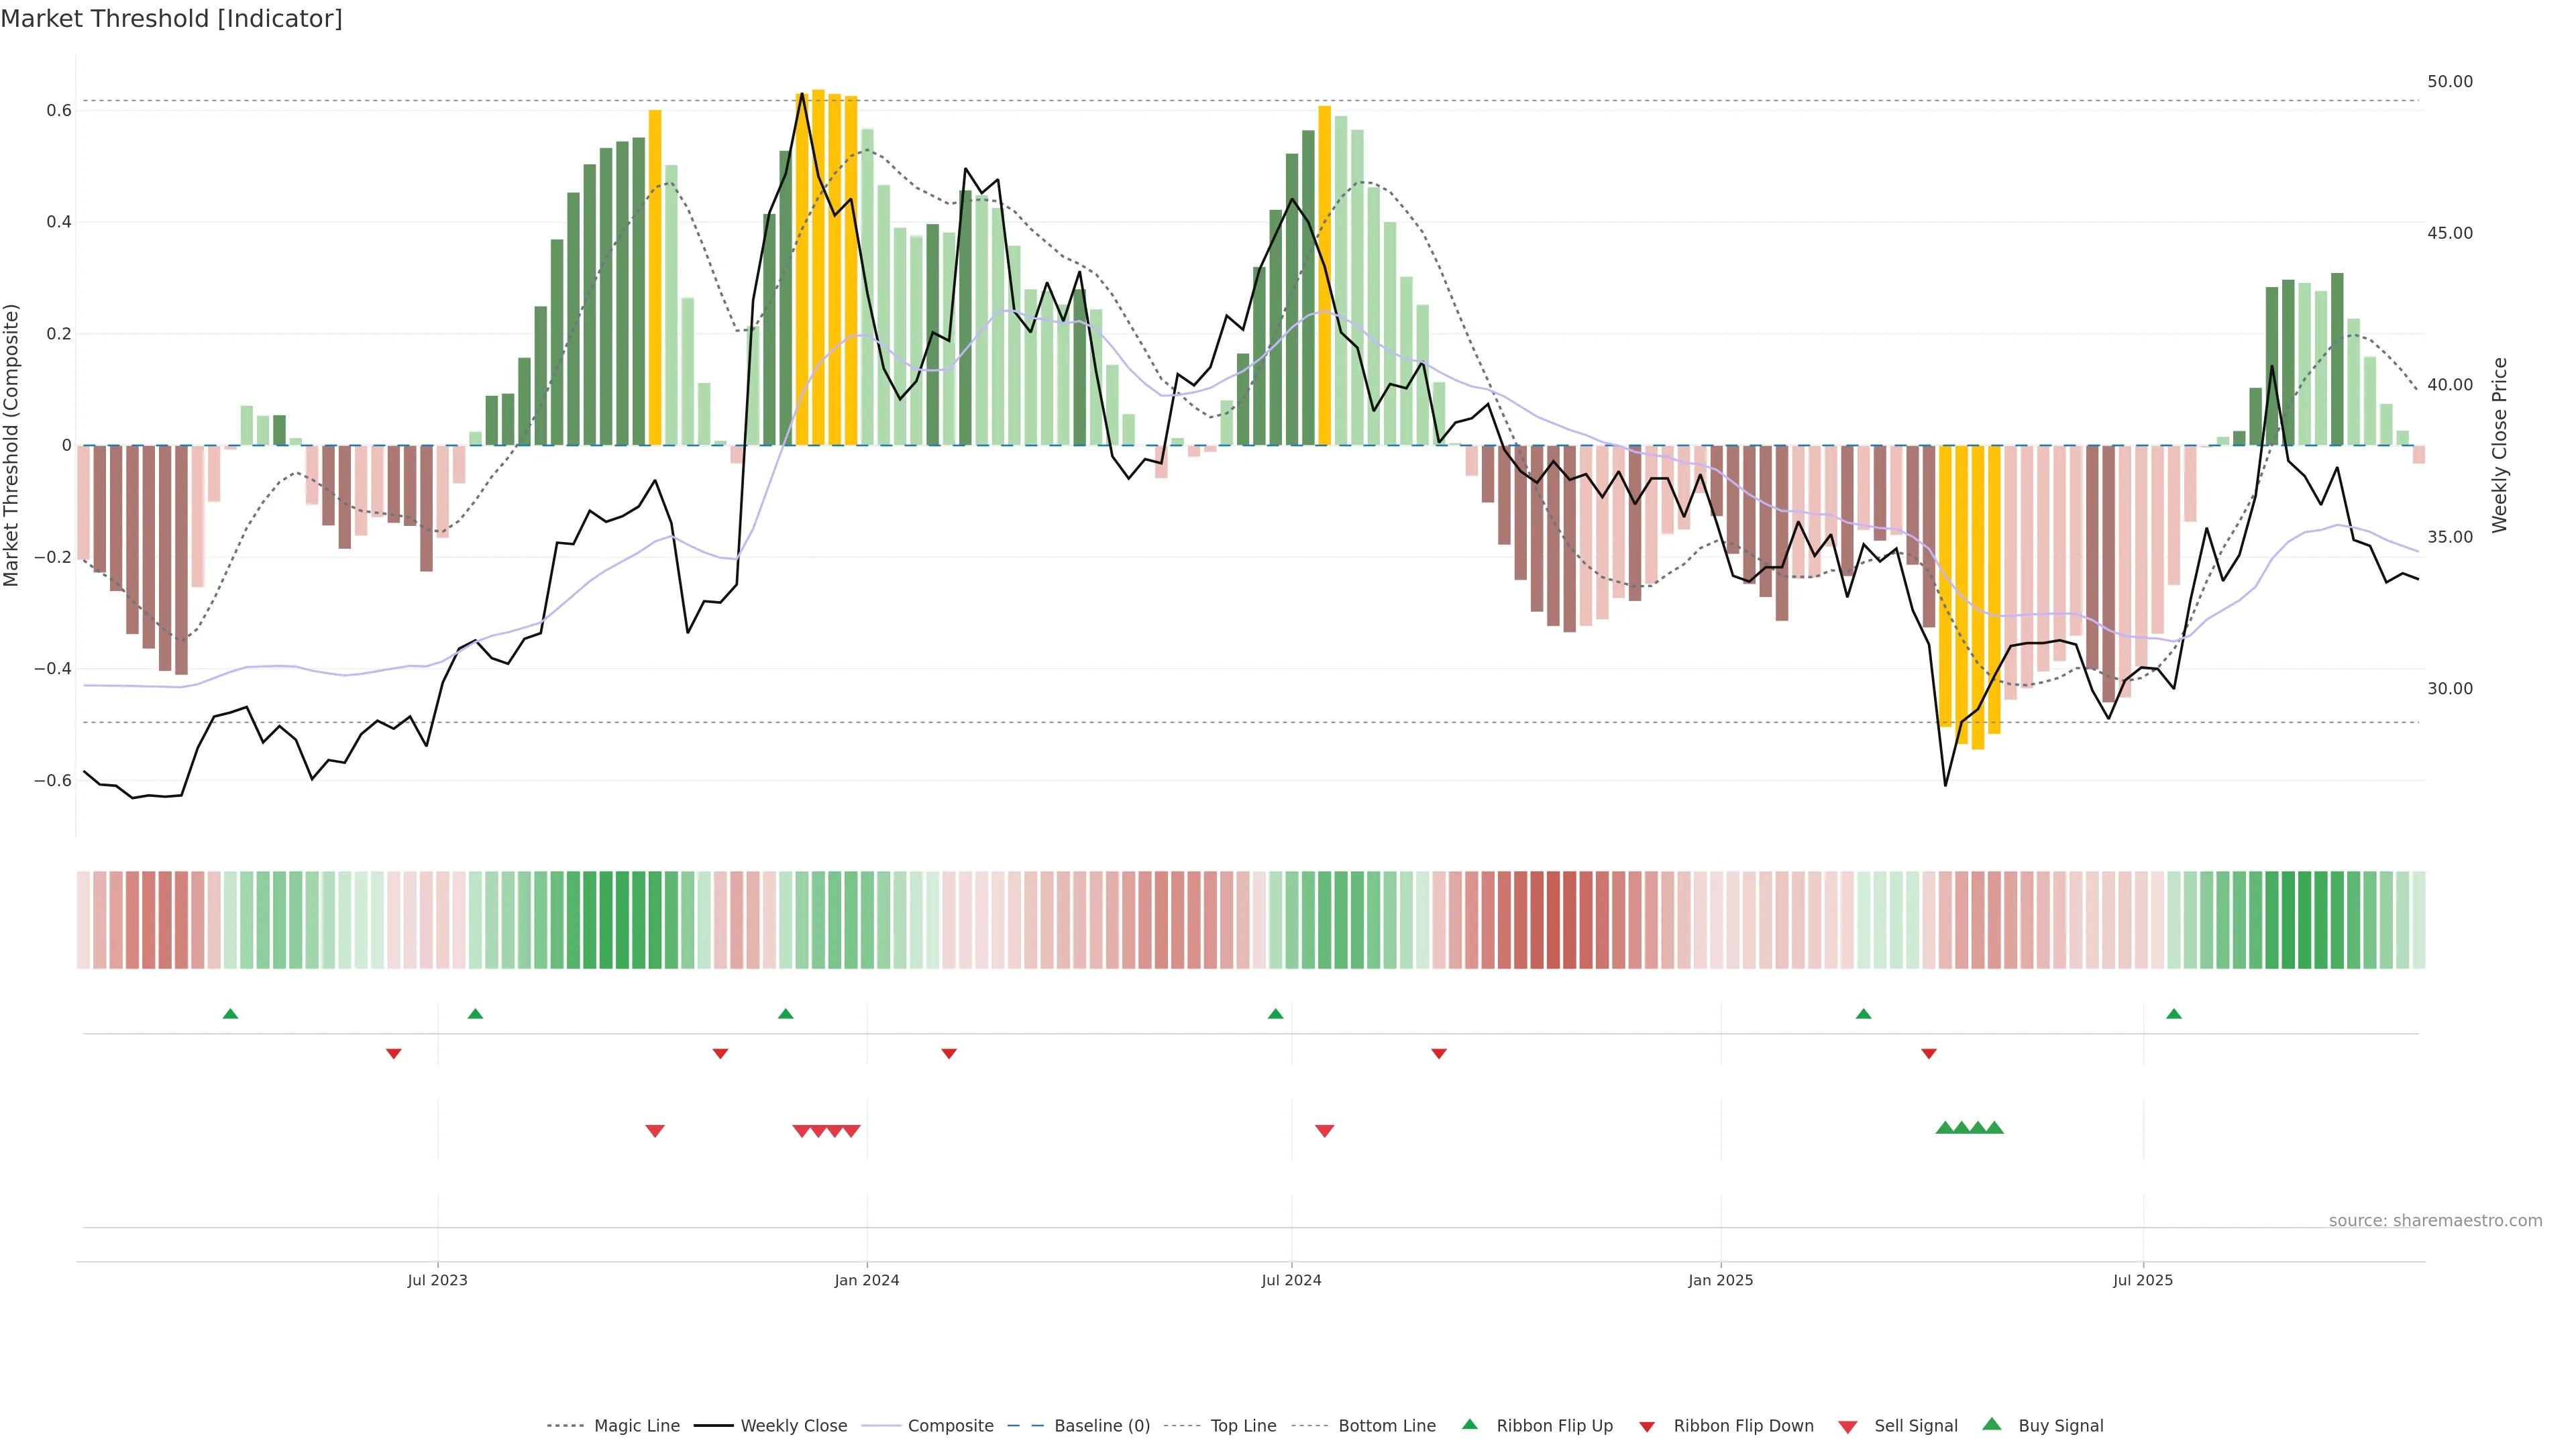Click the leftmost red Ribbon Flip Down marker
2576x1449 pixels.
[394, 1053]
